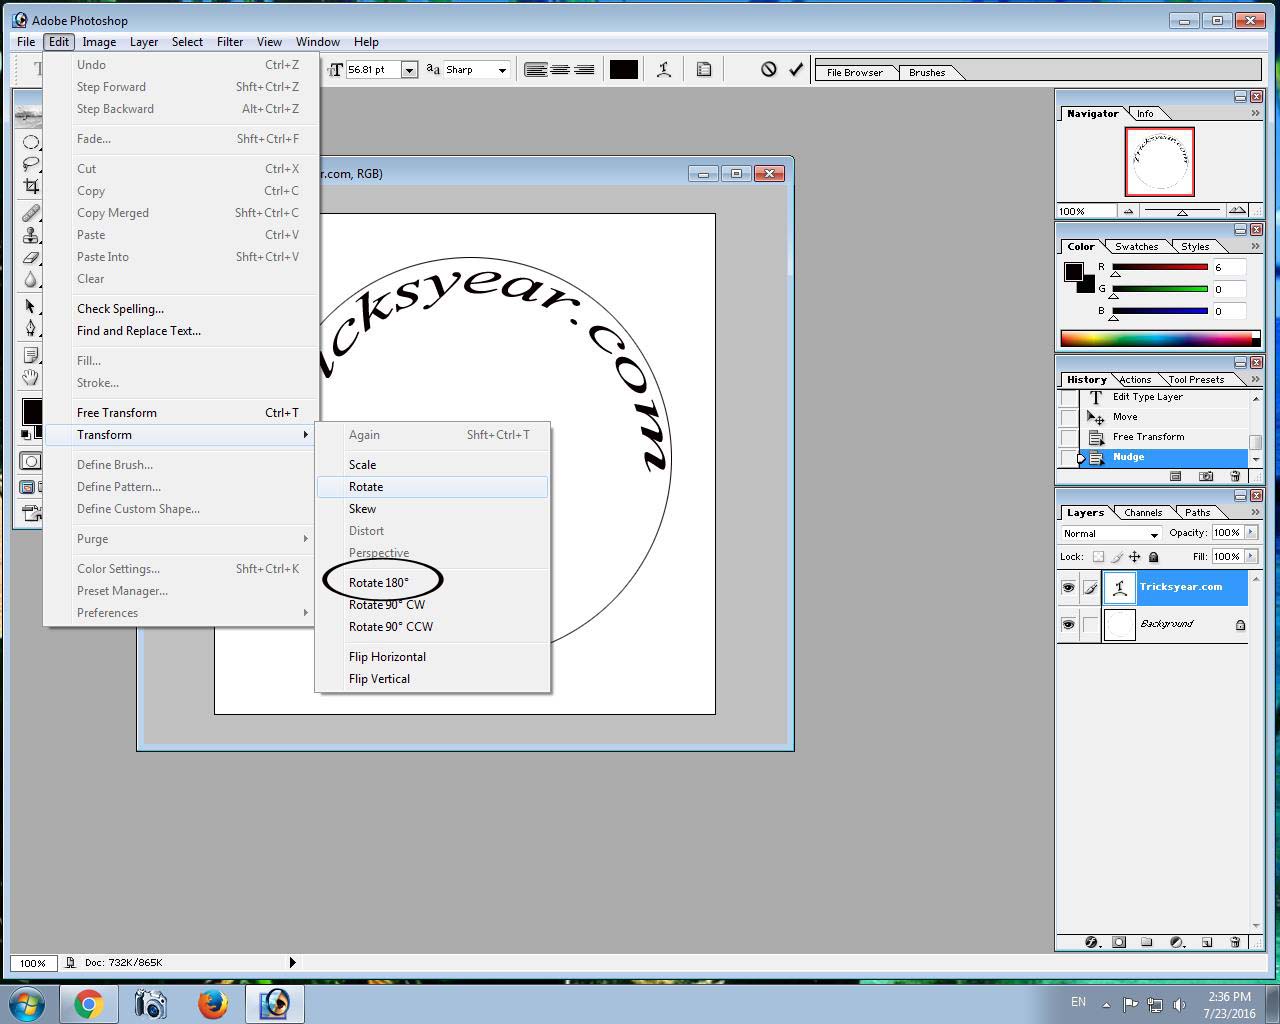Open the Create Warped Text dialog icon
The height and width of the screenshot is (1024, 1280).
click(x=665, y=69)
